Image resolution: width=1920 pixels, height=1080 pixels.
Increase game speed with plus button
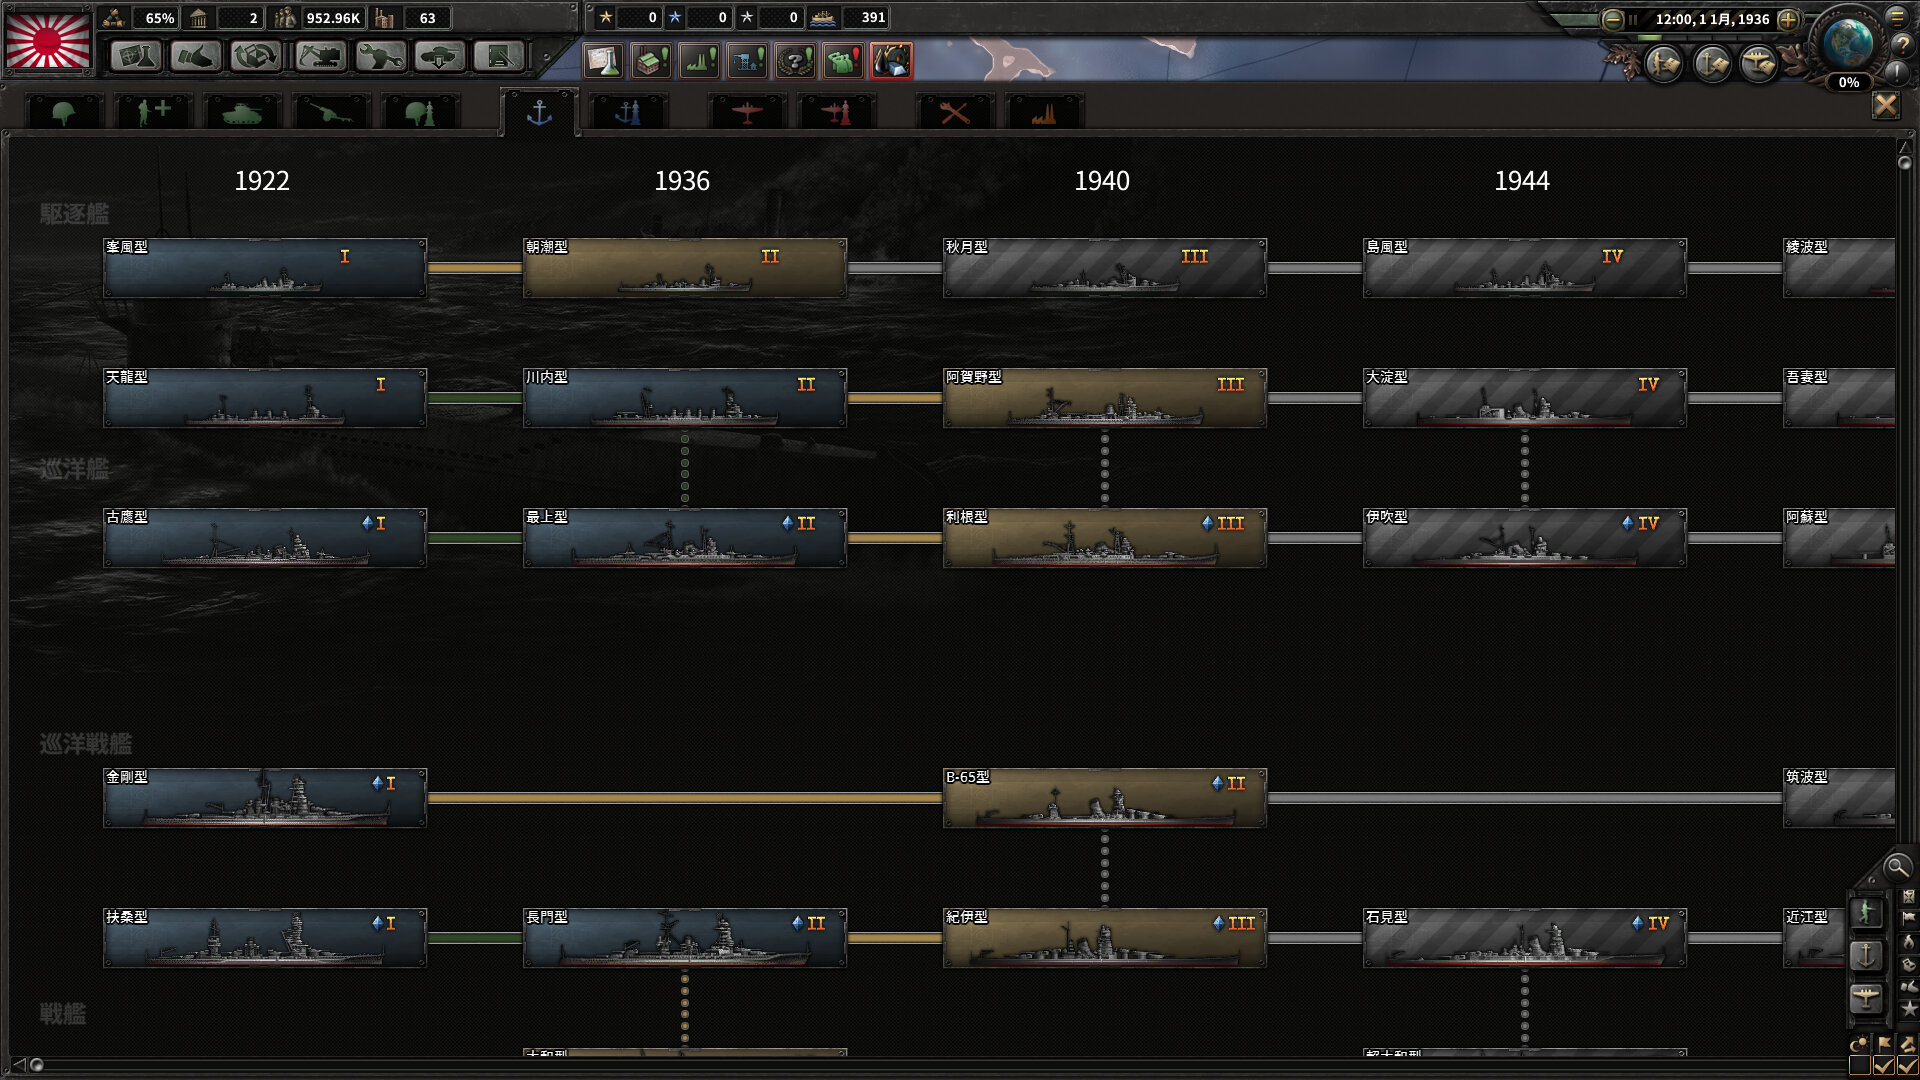click(1789, 19)
